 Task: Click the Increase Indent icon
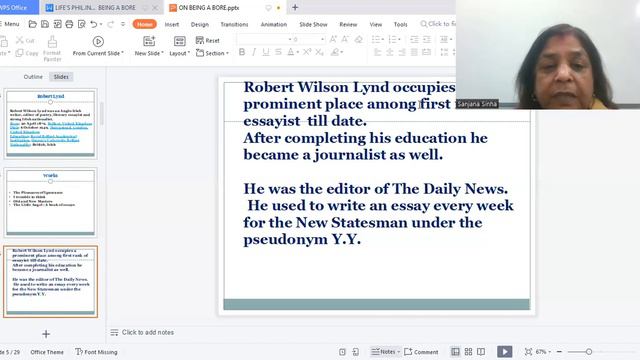click(x=427, y=39)
